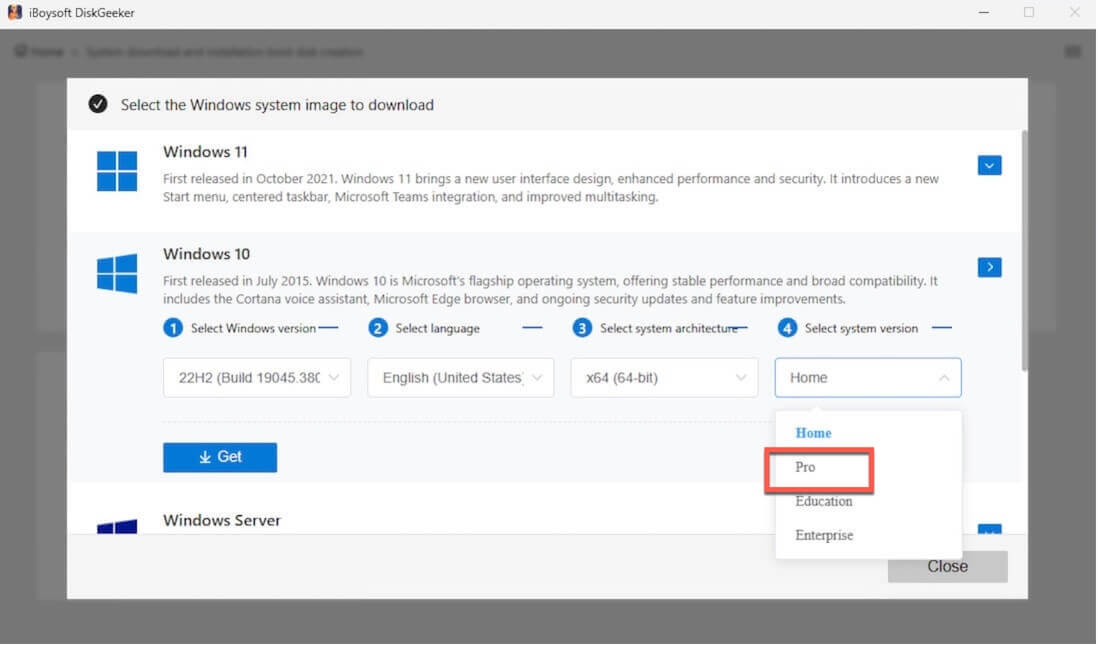Open the English (United States) language dropdown
The height and width of the screenshot is (645, 1098).
(x=461, y=377)
